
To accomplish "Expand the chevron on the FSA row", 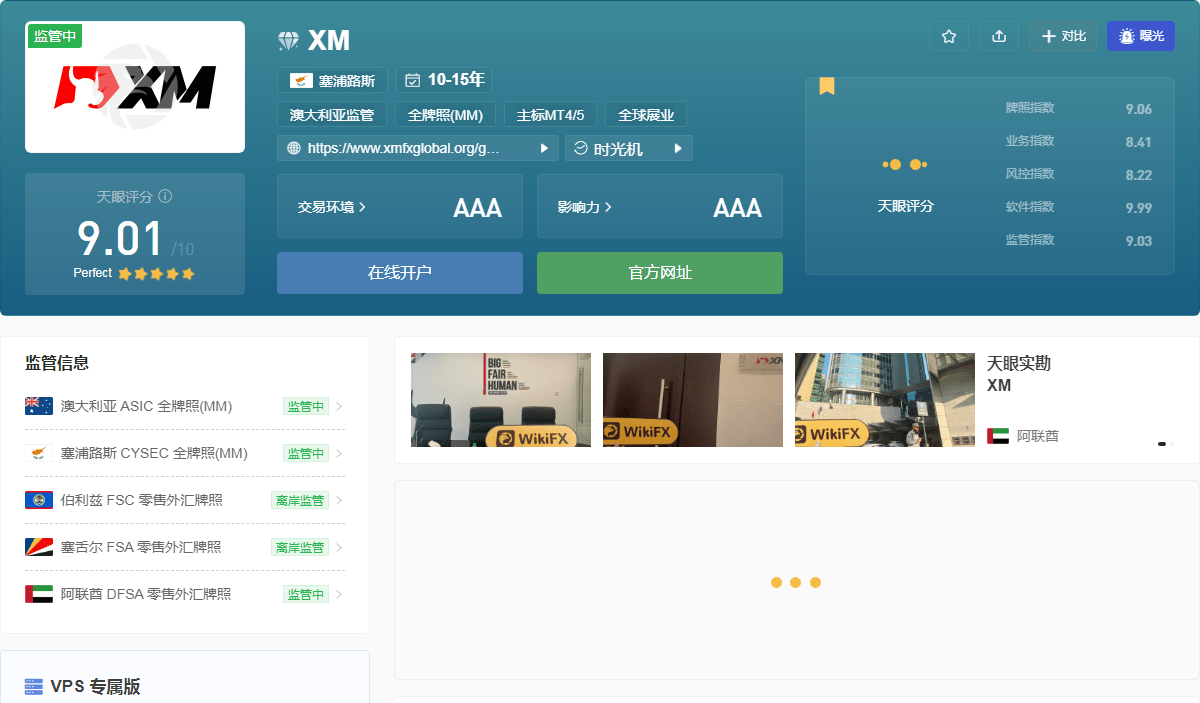I will (339, 547).
